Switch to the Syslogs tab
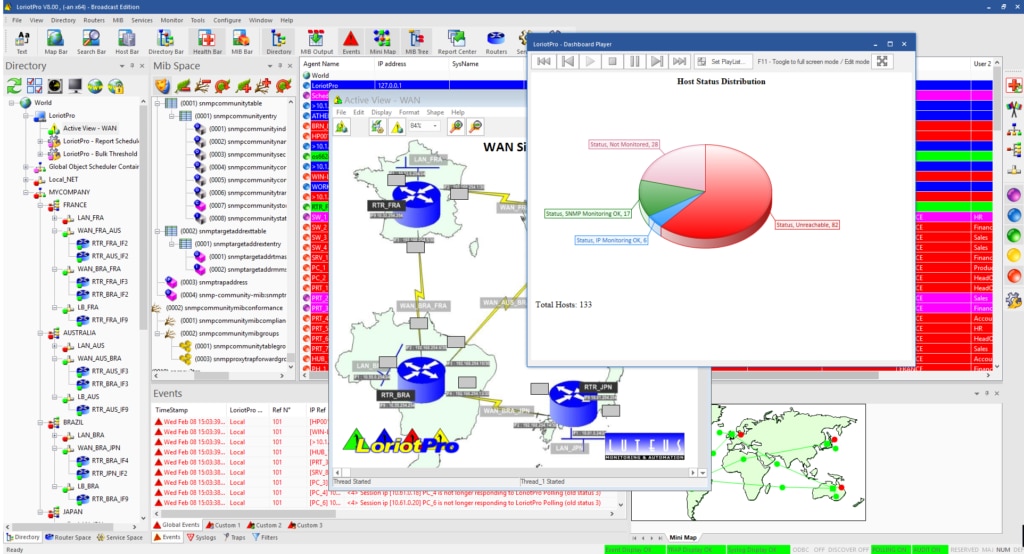 click(201, 538)
